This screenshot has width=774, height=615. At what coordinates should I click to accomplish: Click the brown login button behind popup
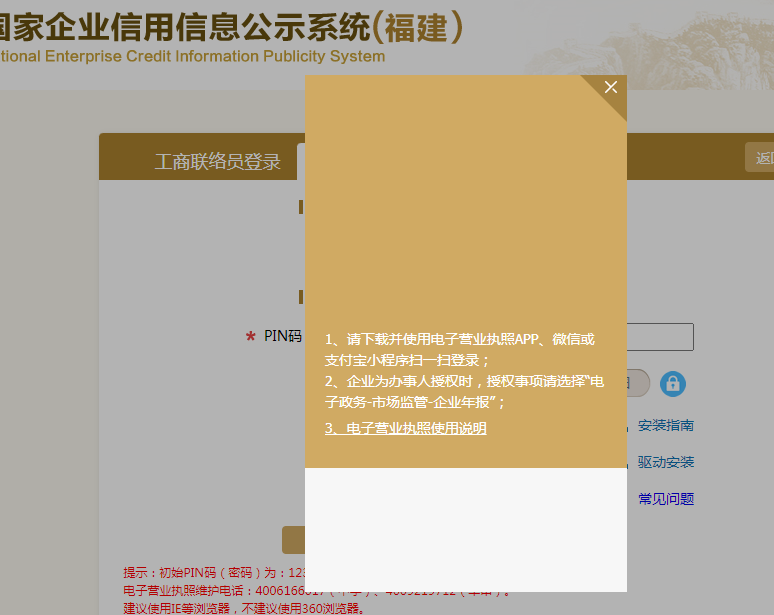point(293,539)
